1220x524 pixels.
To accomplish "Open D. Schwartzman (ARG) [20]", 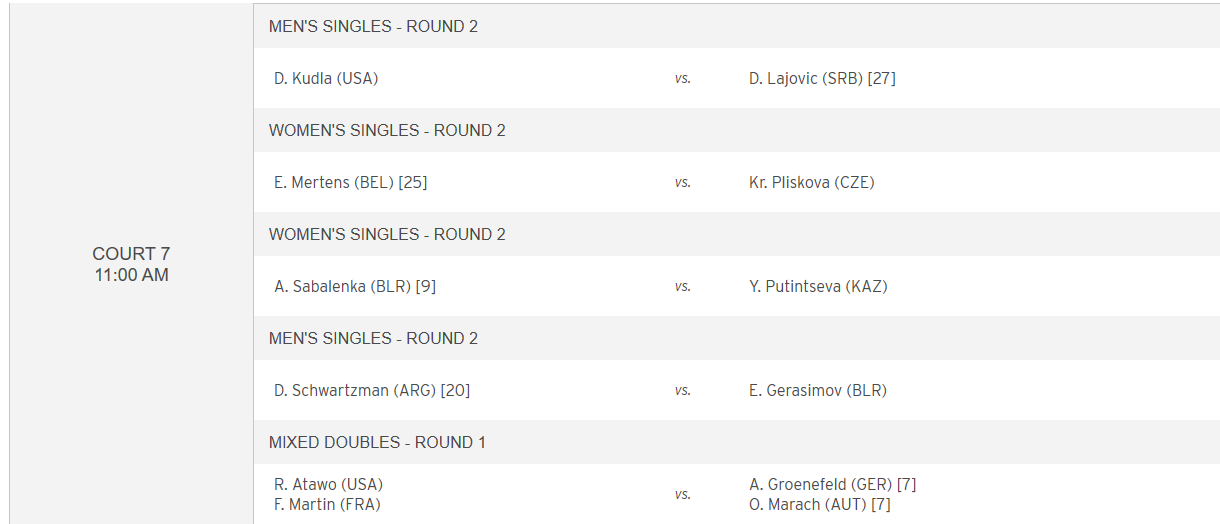I will pyautogui.click(x=372, y=390).
